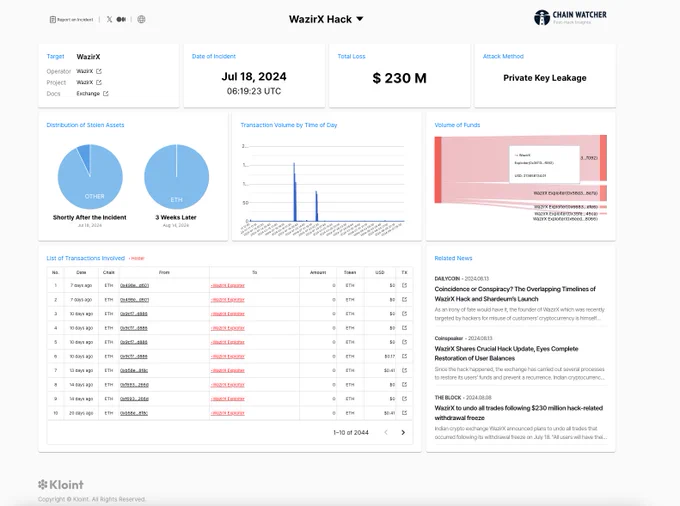The image size is (680, 506).
Task: Open TX link icon for transaction row 3
Action: click(x=405, y=313)
